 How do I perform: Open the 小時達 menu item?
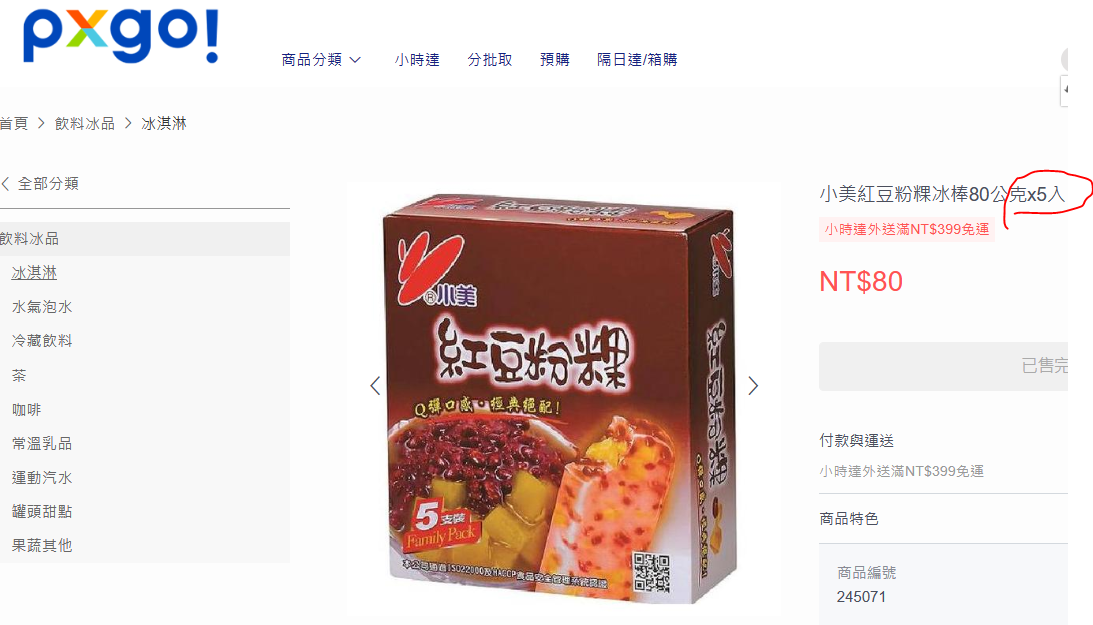click(417, 60)
